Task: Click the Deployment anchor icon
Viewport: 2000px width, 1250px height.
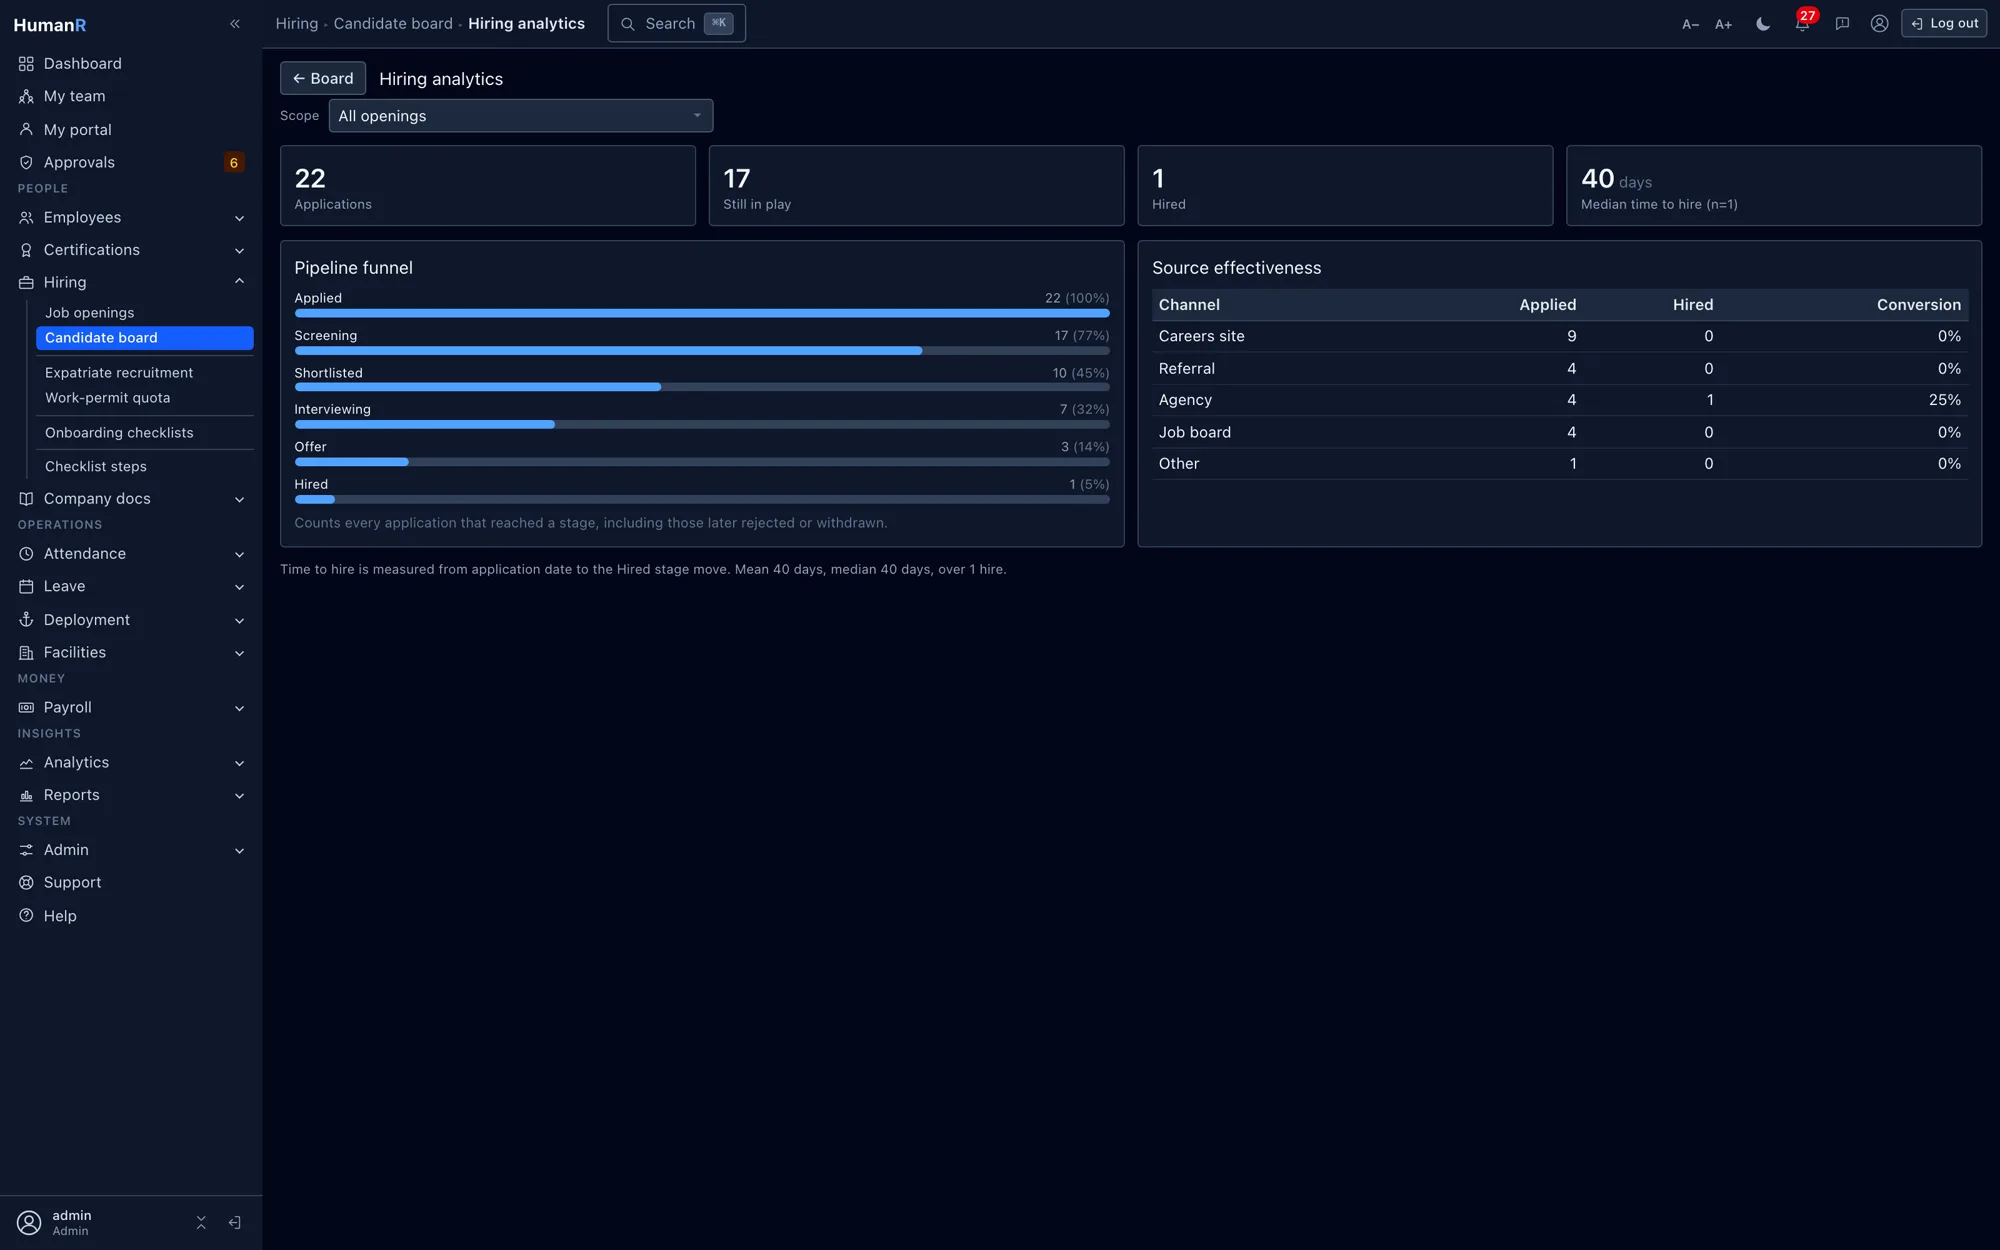Action: pyautogui.click(x=26, y=619)
